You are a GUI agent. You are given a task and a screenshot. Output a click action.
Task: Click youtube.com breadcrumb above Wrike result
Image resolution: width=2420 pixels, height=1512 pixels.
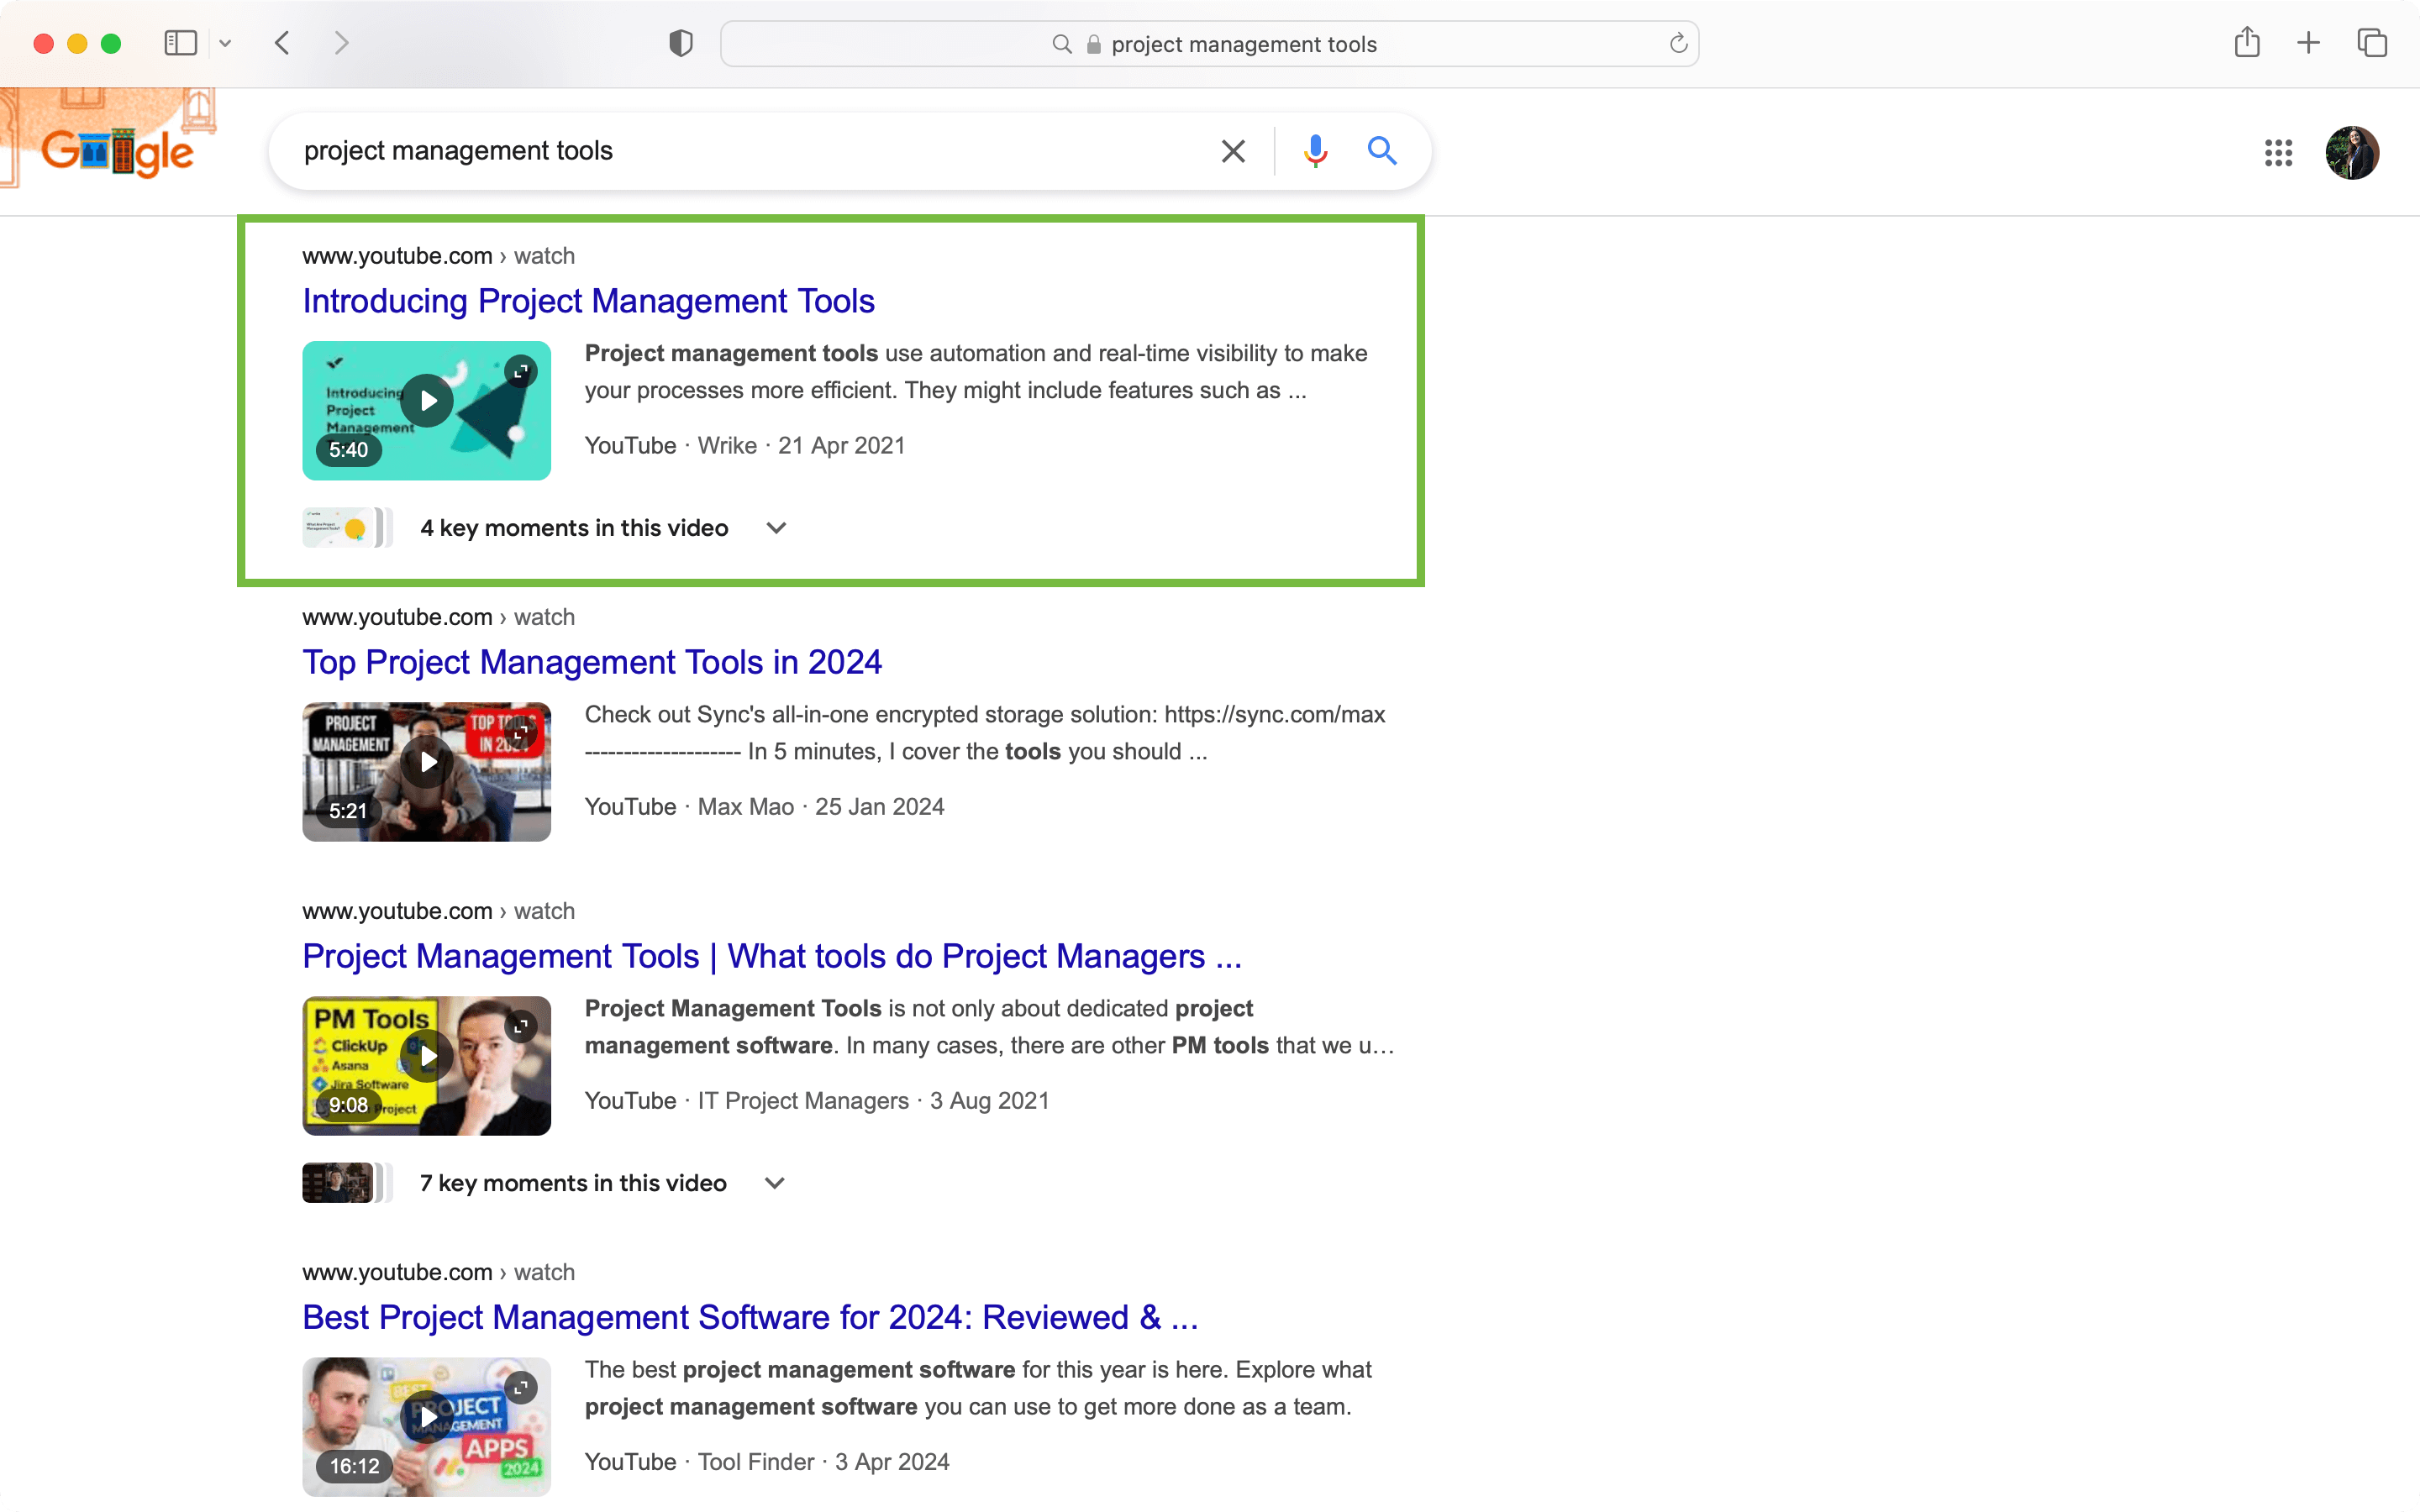[x=438, y=256]
